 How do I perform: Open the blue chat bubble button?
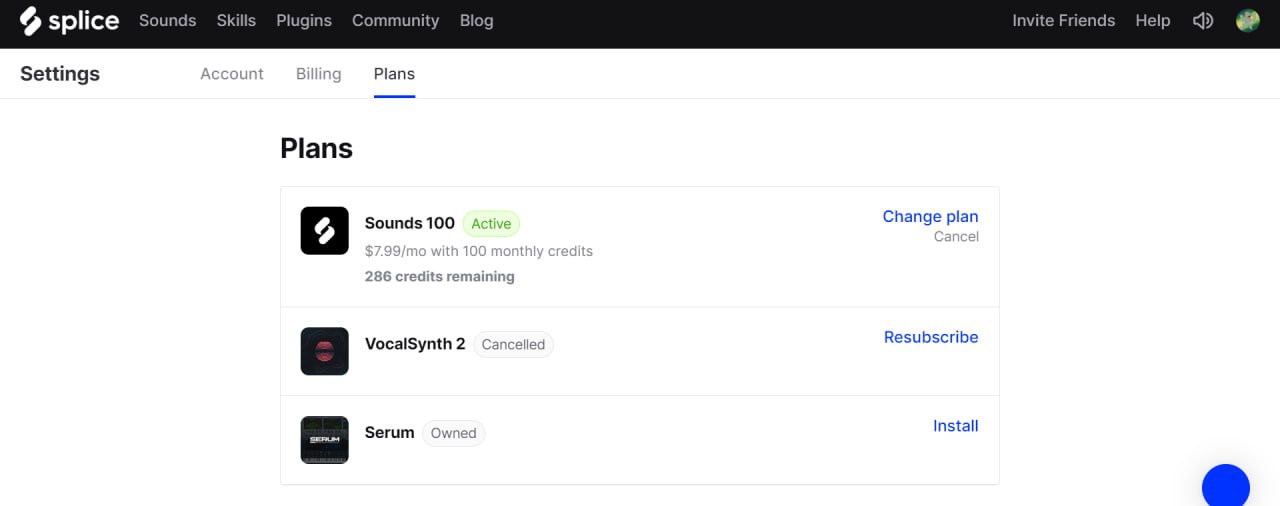pos(1226,488)
